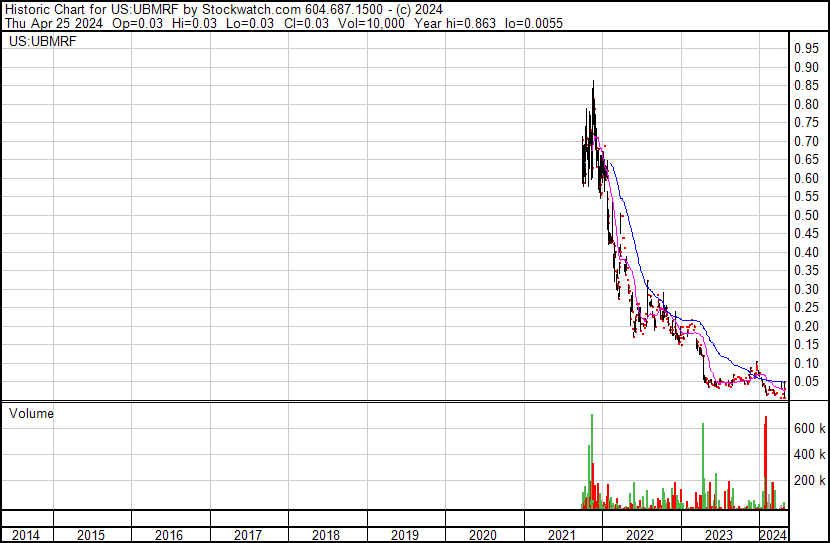Click the lo=0.0055 header value
830x543 pixels.
pyautogui.click(x=534, y=23)
